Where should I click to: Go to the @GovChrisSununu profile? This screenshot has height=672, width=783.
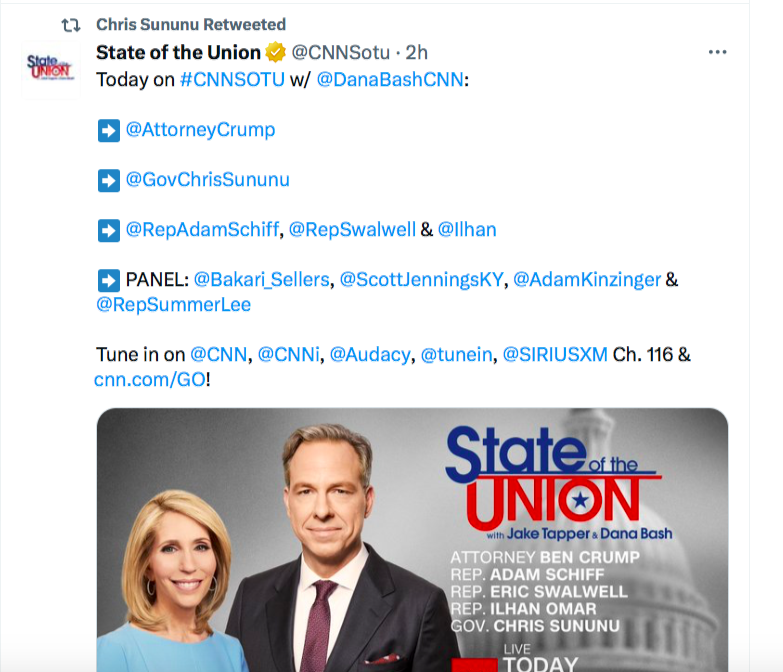point(207,180)
